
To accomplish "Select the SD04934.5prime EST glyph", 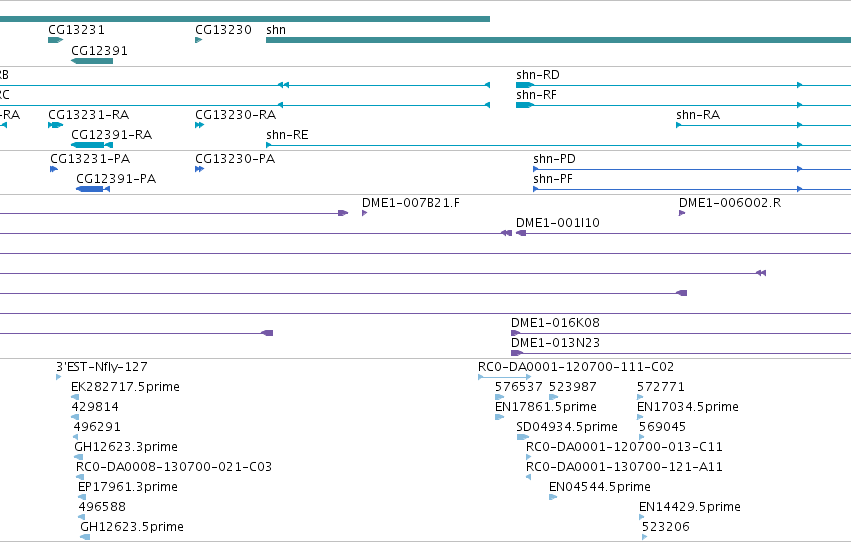I will (x=523, y=437).
